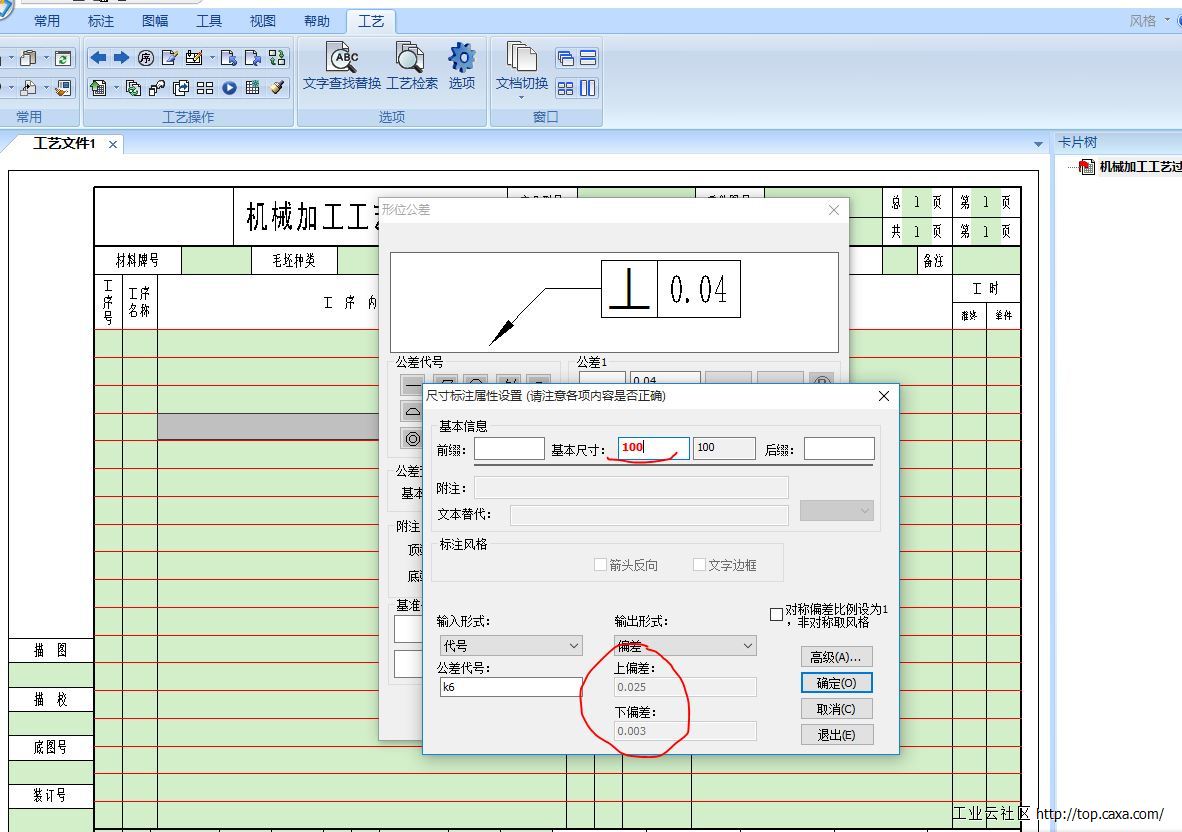1182x832 pixels.
Task: Open the 工艺检索 search tool
Action: (x=412, y=67)
